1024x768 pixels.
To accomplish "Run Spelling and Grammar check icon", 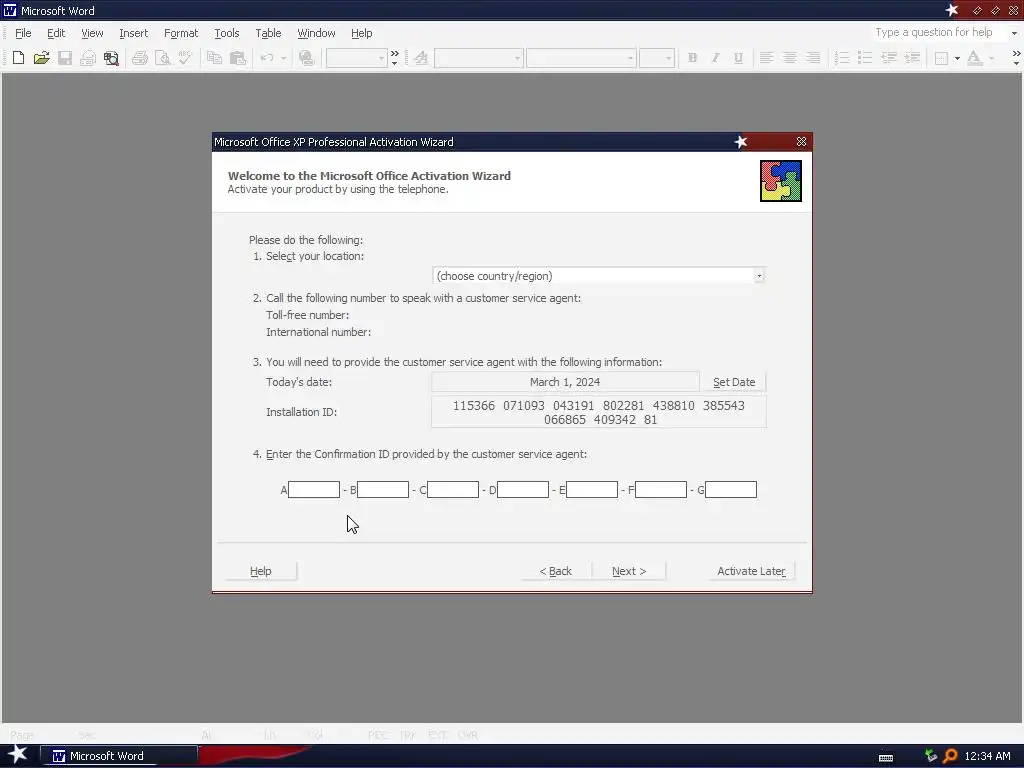I will coord(185,58).
